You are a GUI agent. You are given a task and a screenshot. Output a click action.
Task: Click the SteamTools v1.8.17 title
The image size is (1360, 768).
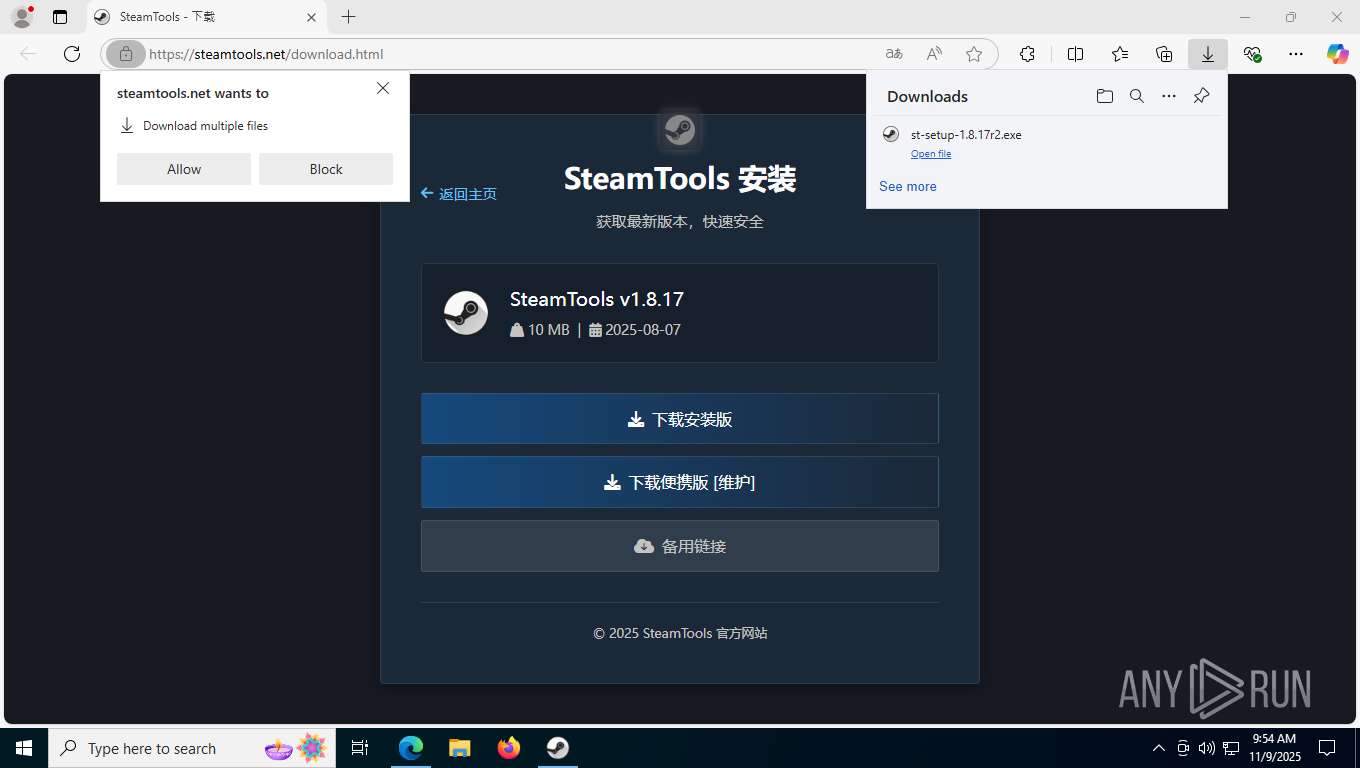(597, 299)
